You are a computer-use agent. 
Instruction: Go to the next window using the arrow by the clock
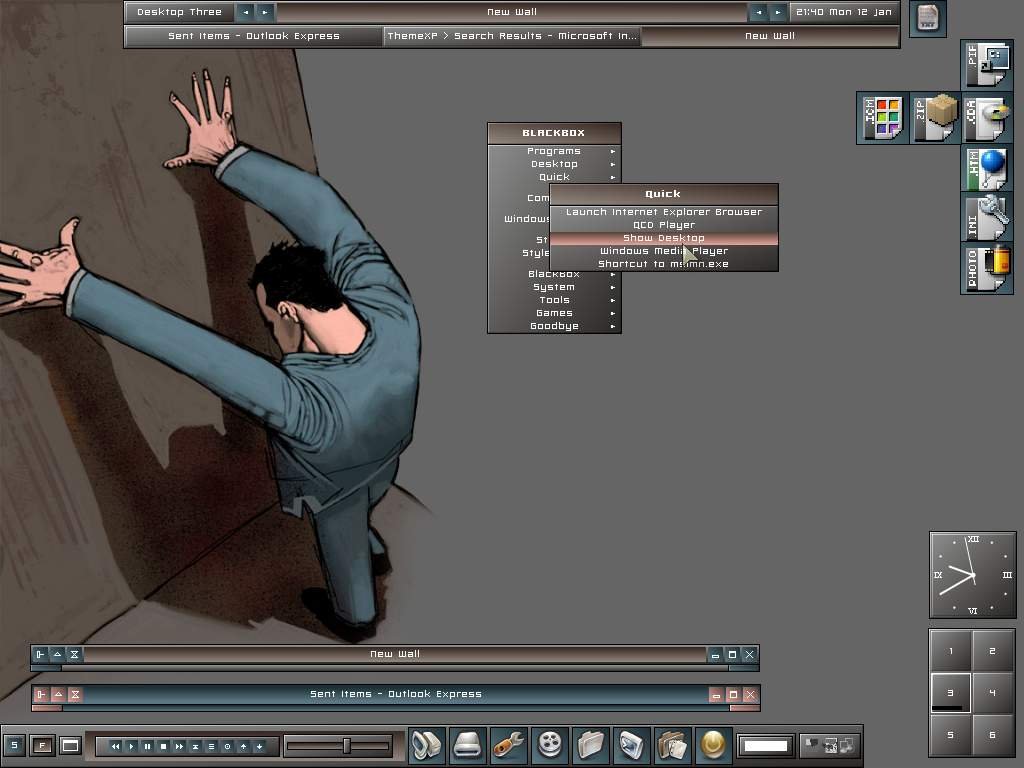click(x=777, y=12)
